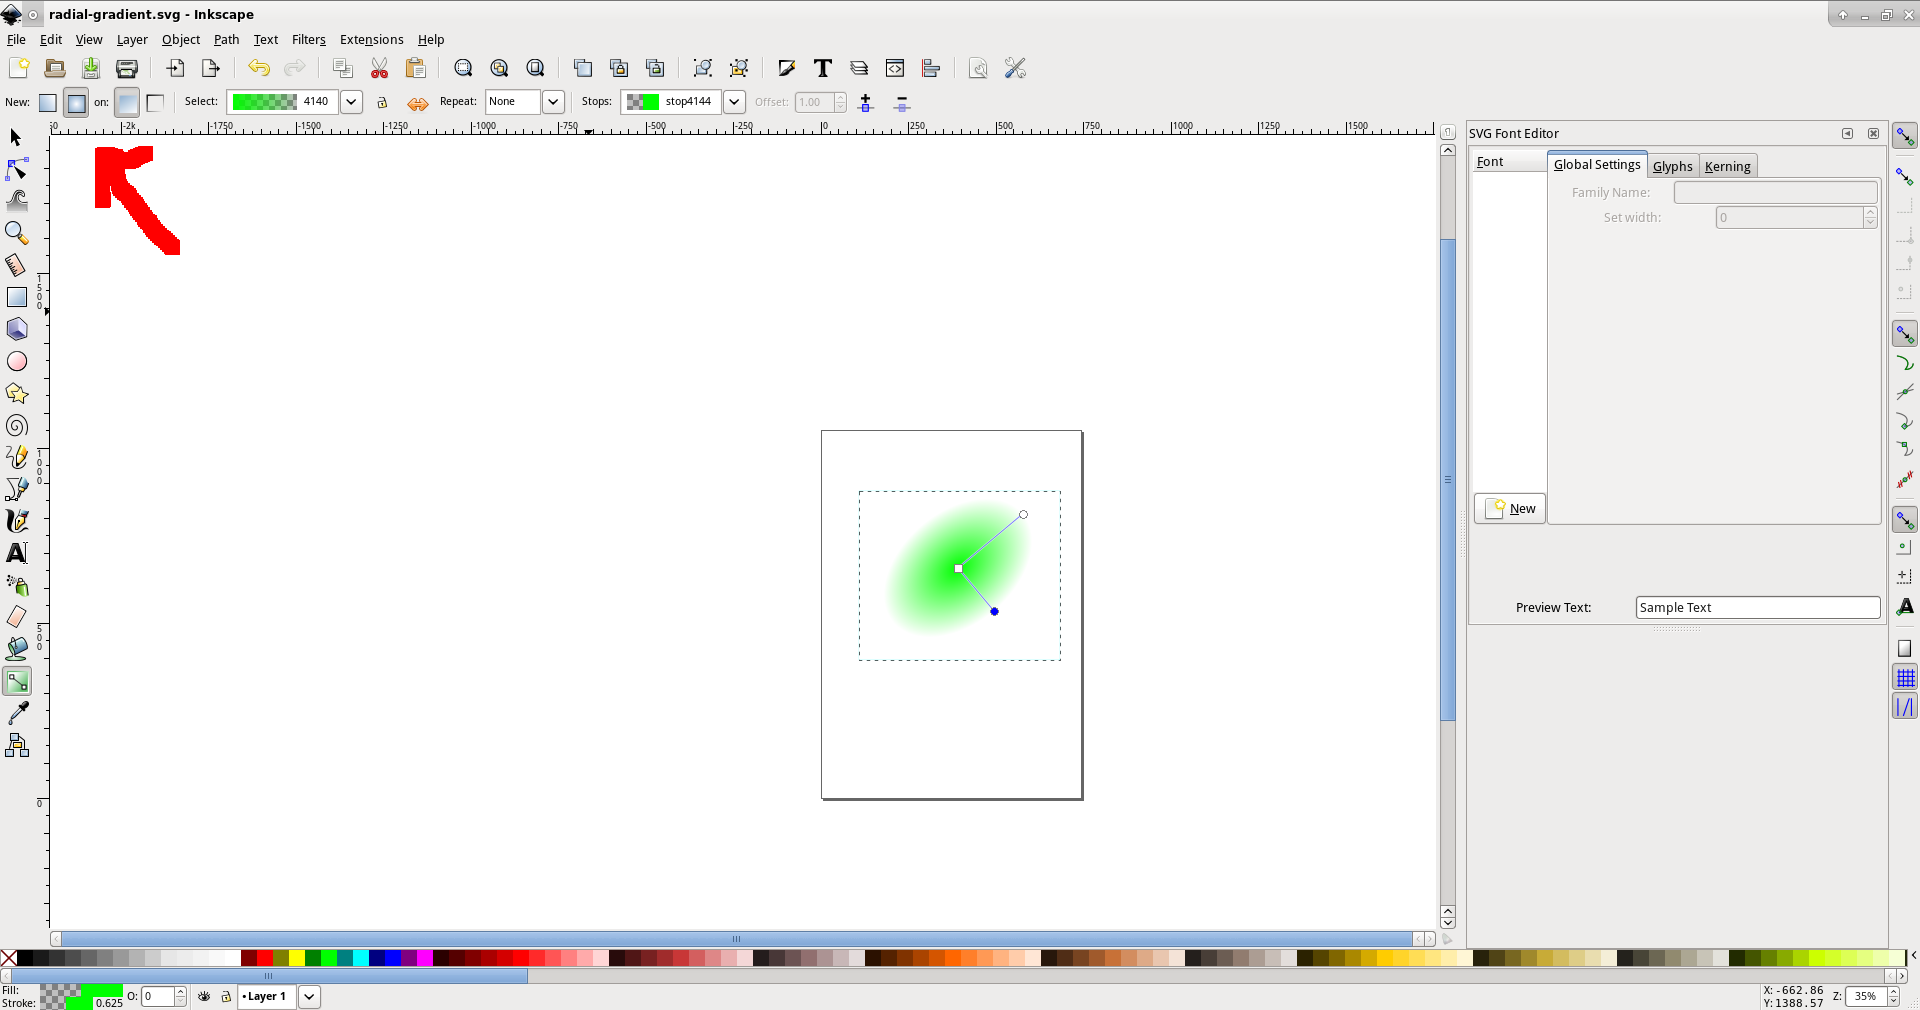
Task: Select the 3D Box tool
Action: (17, 329)
